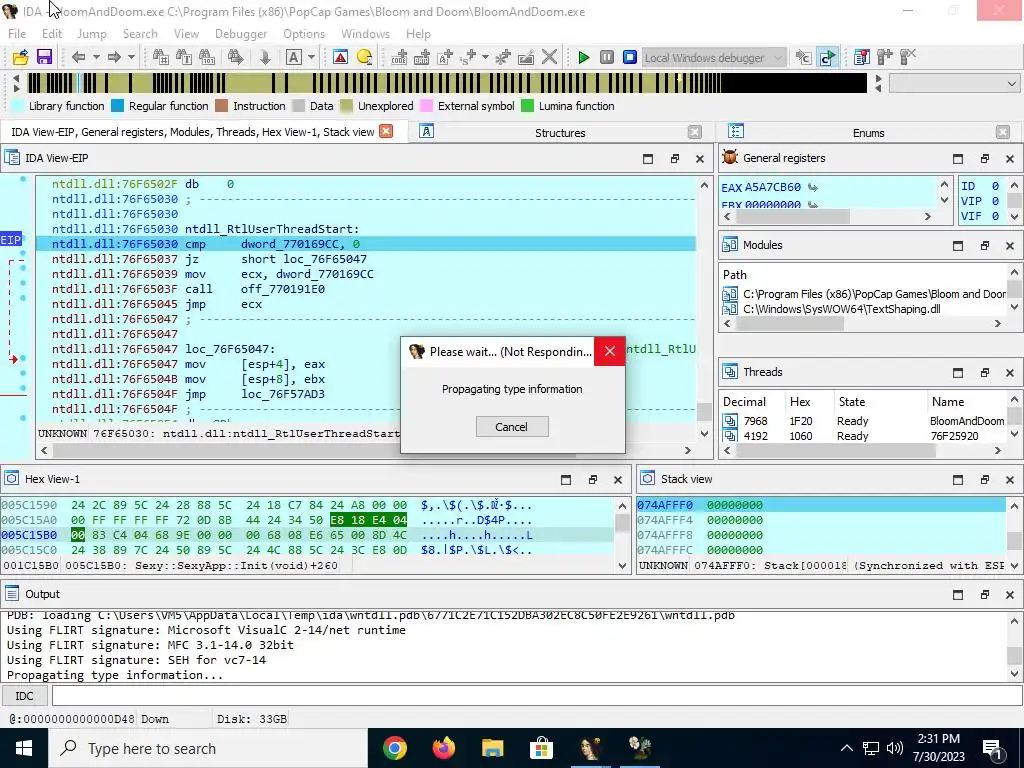Click the 's' string plus icon

click(468, 57)
